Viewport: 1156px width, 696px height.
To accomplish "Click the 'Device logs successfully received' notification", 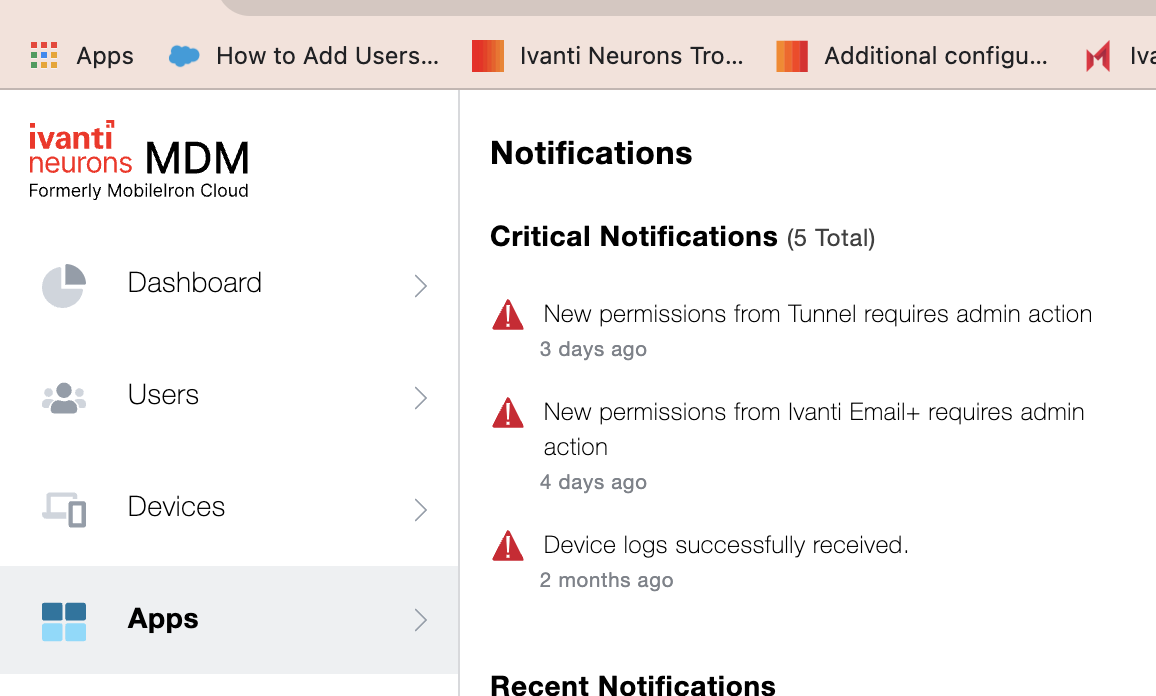I will 724,545.
